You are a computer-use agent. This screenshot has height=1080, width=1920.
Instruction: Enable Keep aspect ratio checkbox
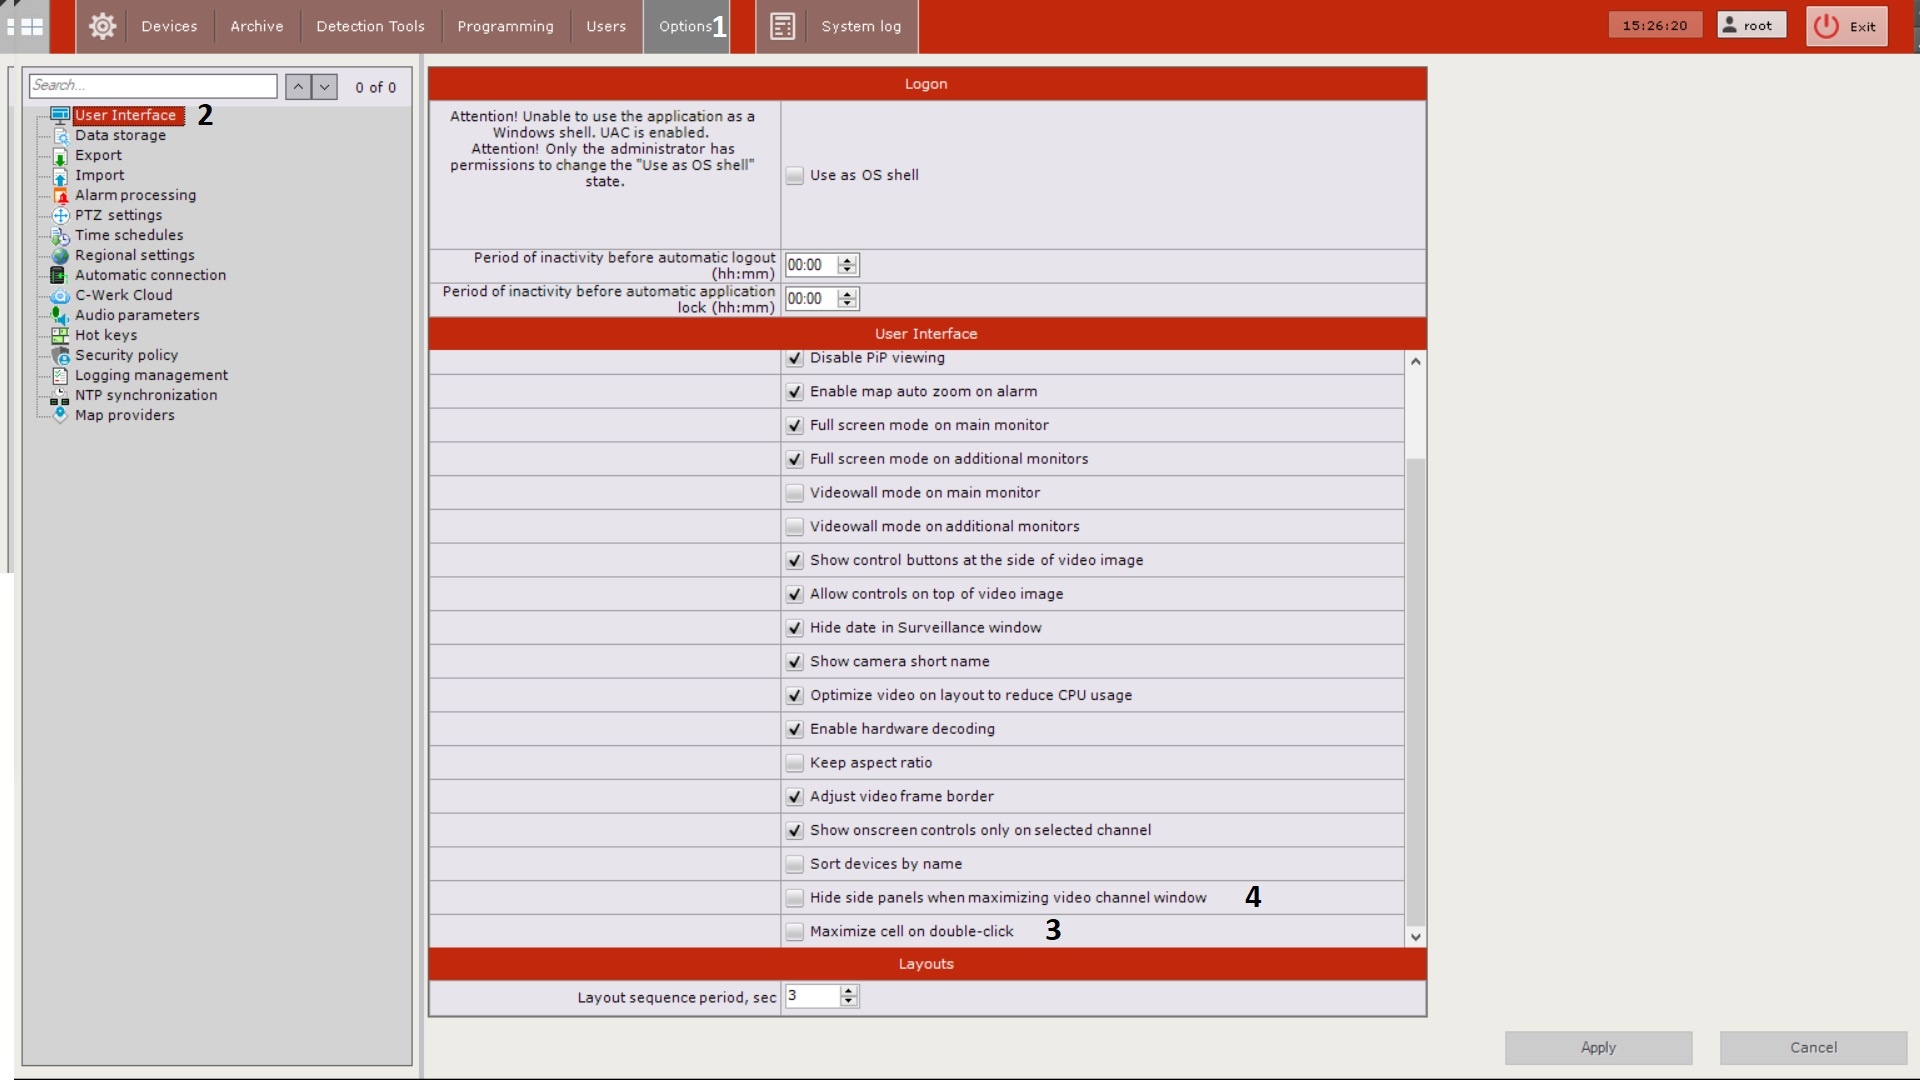point(794,763)
